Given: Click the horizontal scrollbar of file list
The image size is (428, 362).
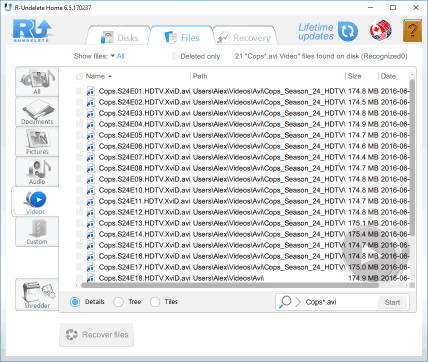Looking at the screenshot, I should (x=230, y=285).
